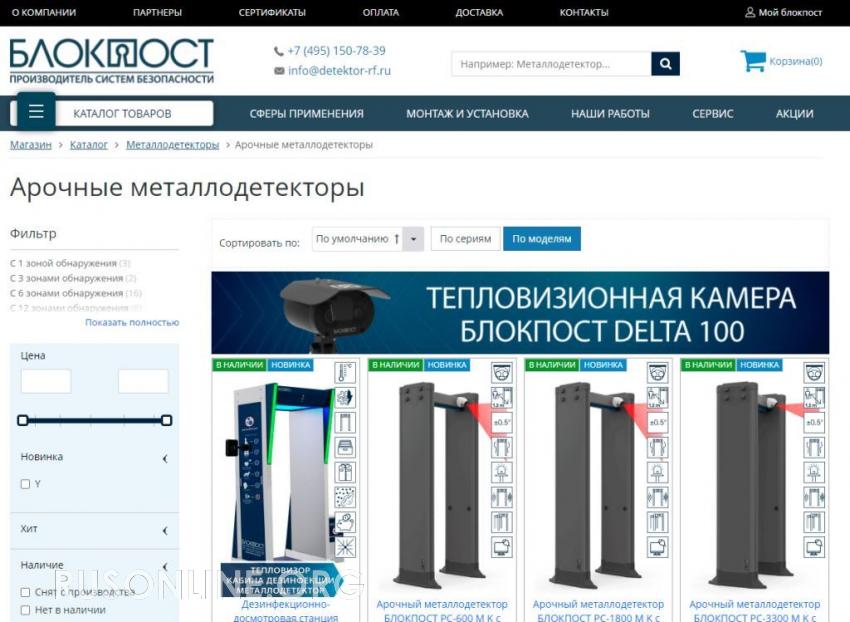Viewport: 850px width, 622px height.
Task: Go to the 'Доставка' page
Action: [479, 12]
